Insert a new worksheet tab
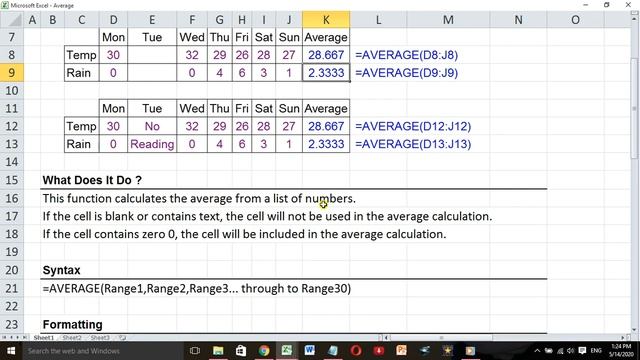 pyautogui.click(x=122, y=338)
